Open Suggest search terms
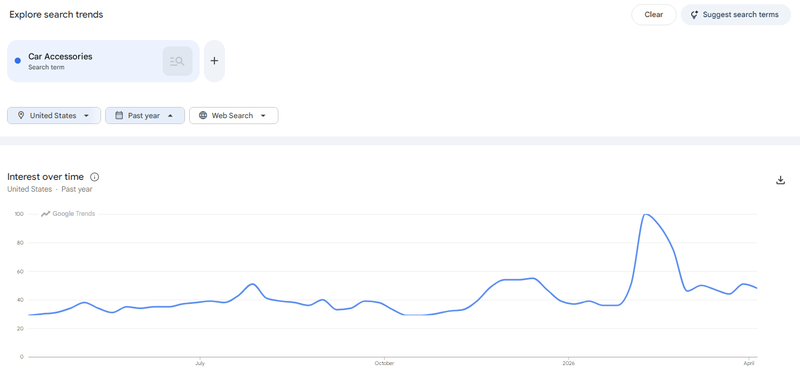The height and width of the screenshot is (378, 800). (x=736, y=15)
